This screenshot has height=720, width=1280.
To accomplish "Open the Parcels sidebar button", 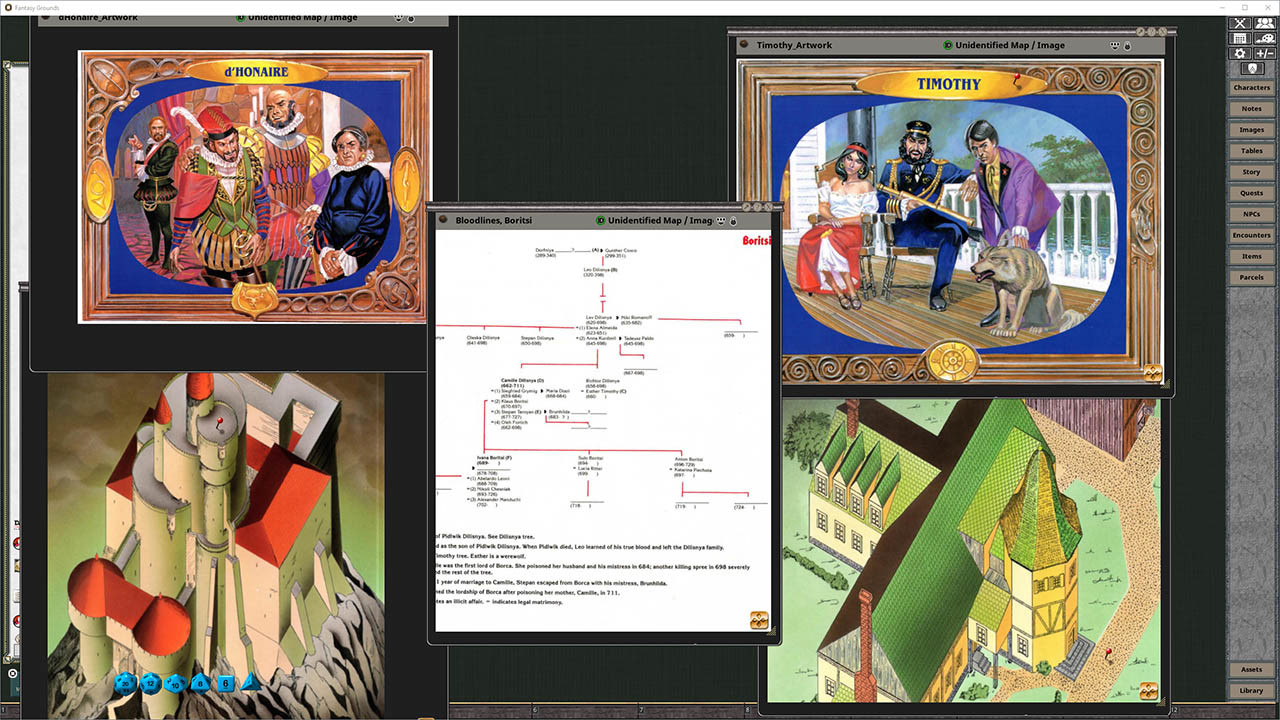I will [x=1252, y=277].
